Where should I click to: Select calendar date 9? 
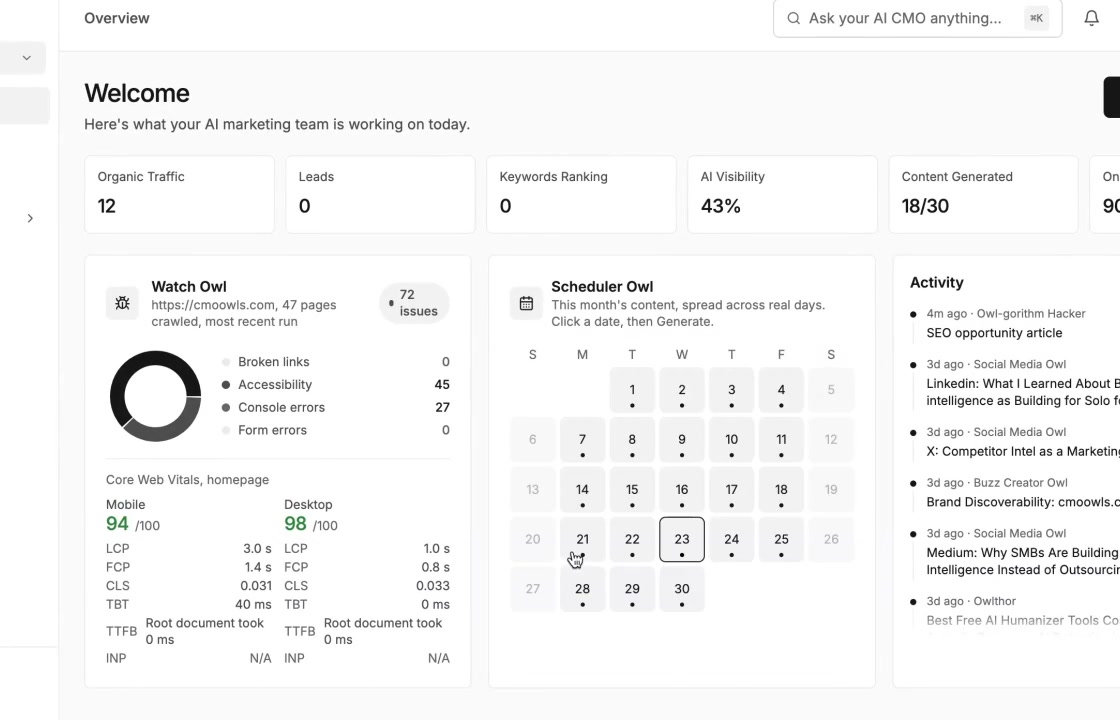point(681,440)
